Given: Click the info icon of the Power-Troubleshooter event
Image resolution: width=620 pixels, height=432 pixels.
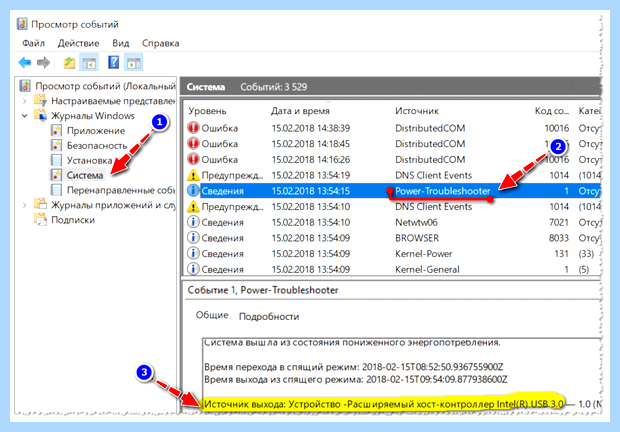Looking at the screenshot, I should pos(193,191).
